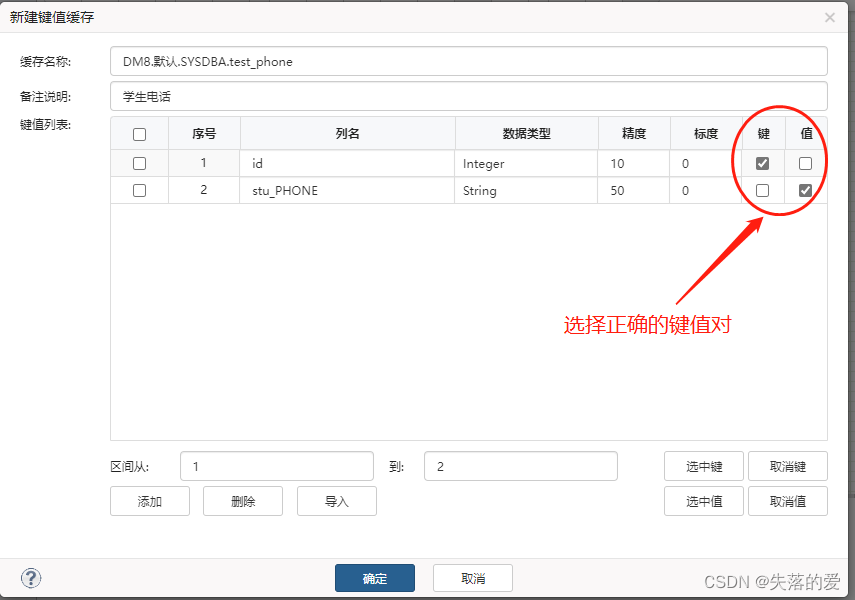Click the 精度 column header
Viewport: 855px width, 600px height.
click(634, 134)
